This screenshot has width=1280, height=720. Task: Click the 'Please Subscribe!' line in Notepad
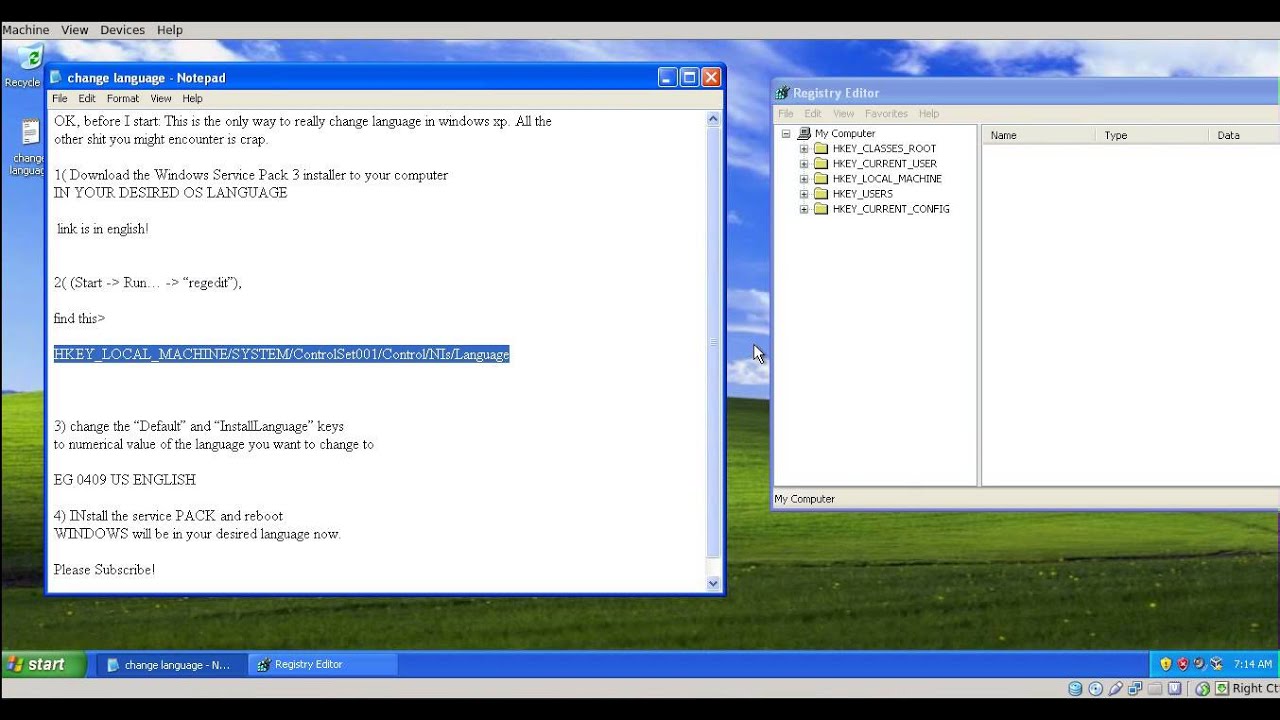coord(104,570)
